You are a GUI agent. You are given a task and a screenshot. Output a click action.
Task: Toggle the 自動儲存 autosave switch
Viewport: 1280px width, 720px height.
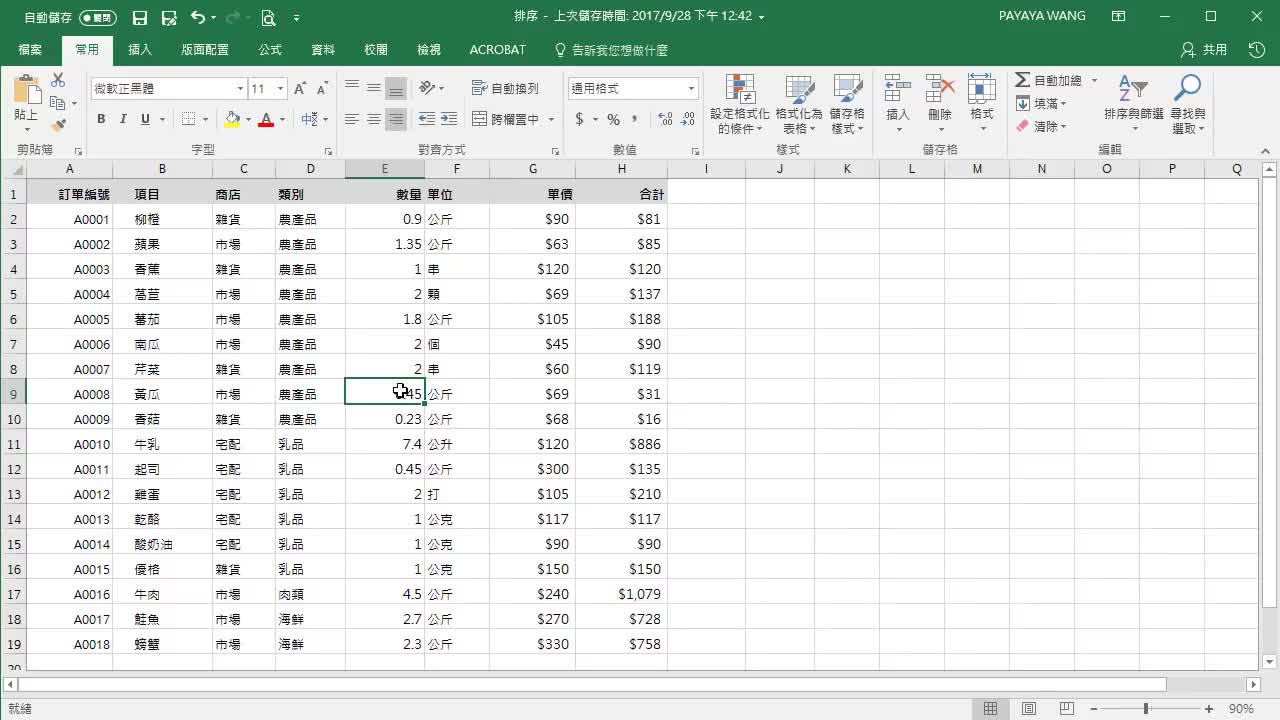click(x=97, y=17)
